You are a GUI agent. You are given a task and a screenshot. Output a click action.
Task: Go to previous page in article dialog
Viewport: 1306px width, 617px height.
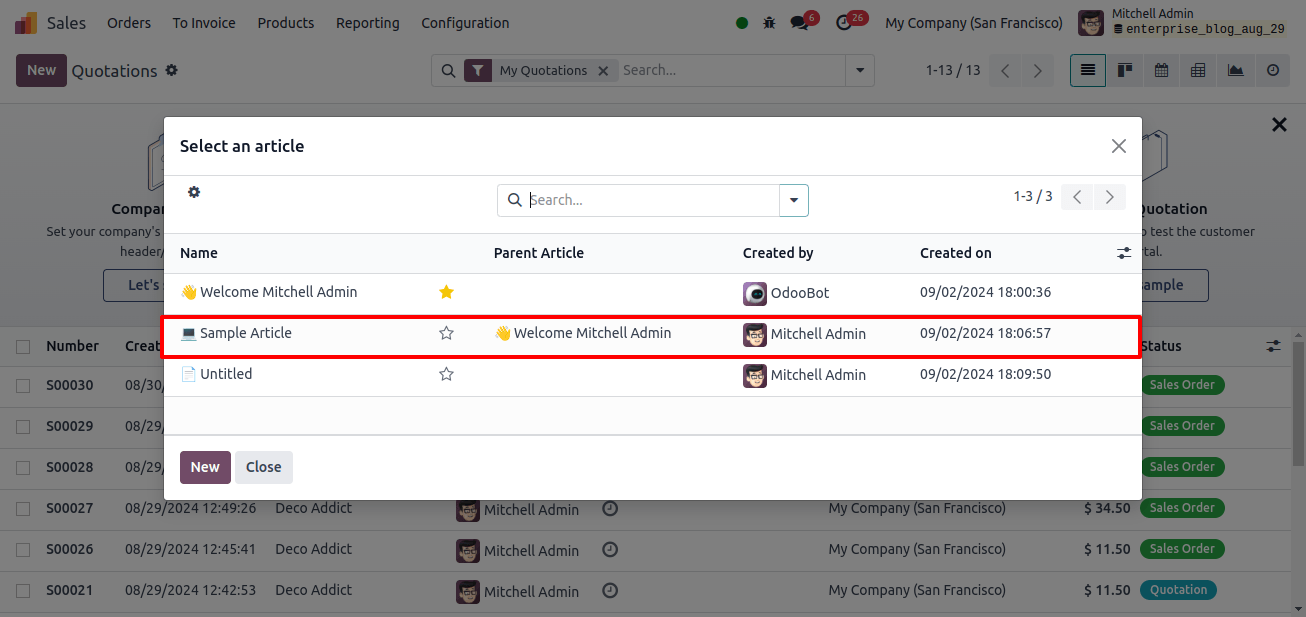(1077, 197)
